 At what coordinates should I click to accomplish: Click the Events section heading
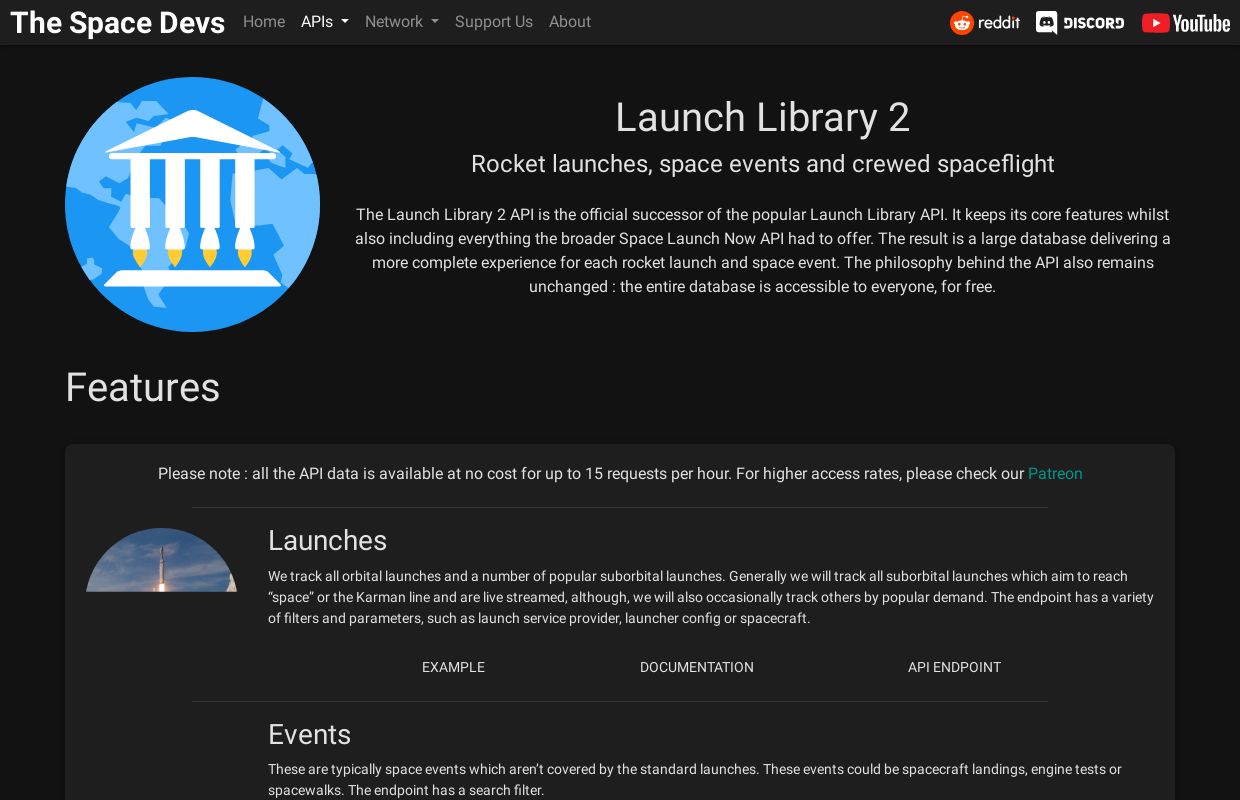pyautogui.click(x=309, y=735)
